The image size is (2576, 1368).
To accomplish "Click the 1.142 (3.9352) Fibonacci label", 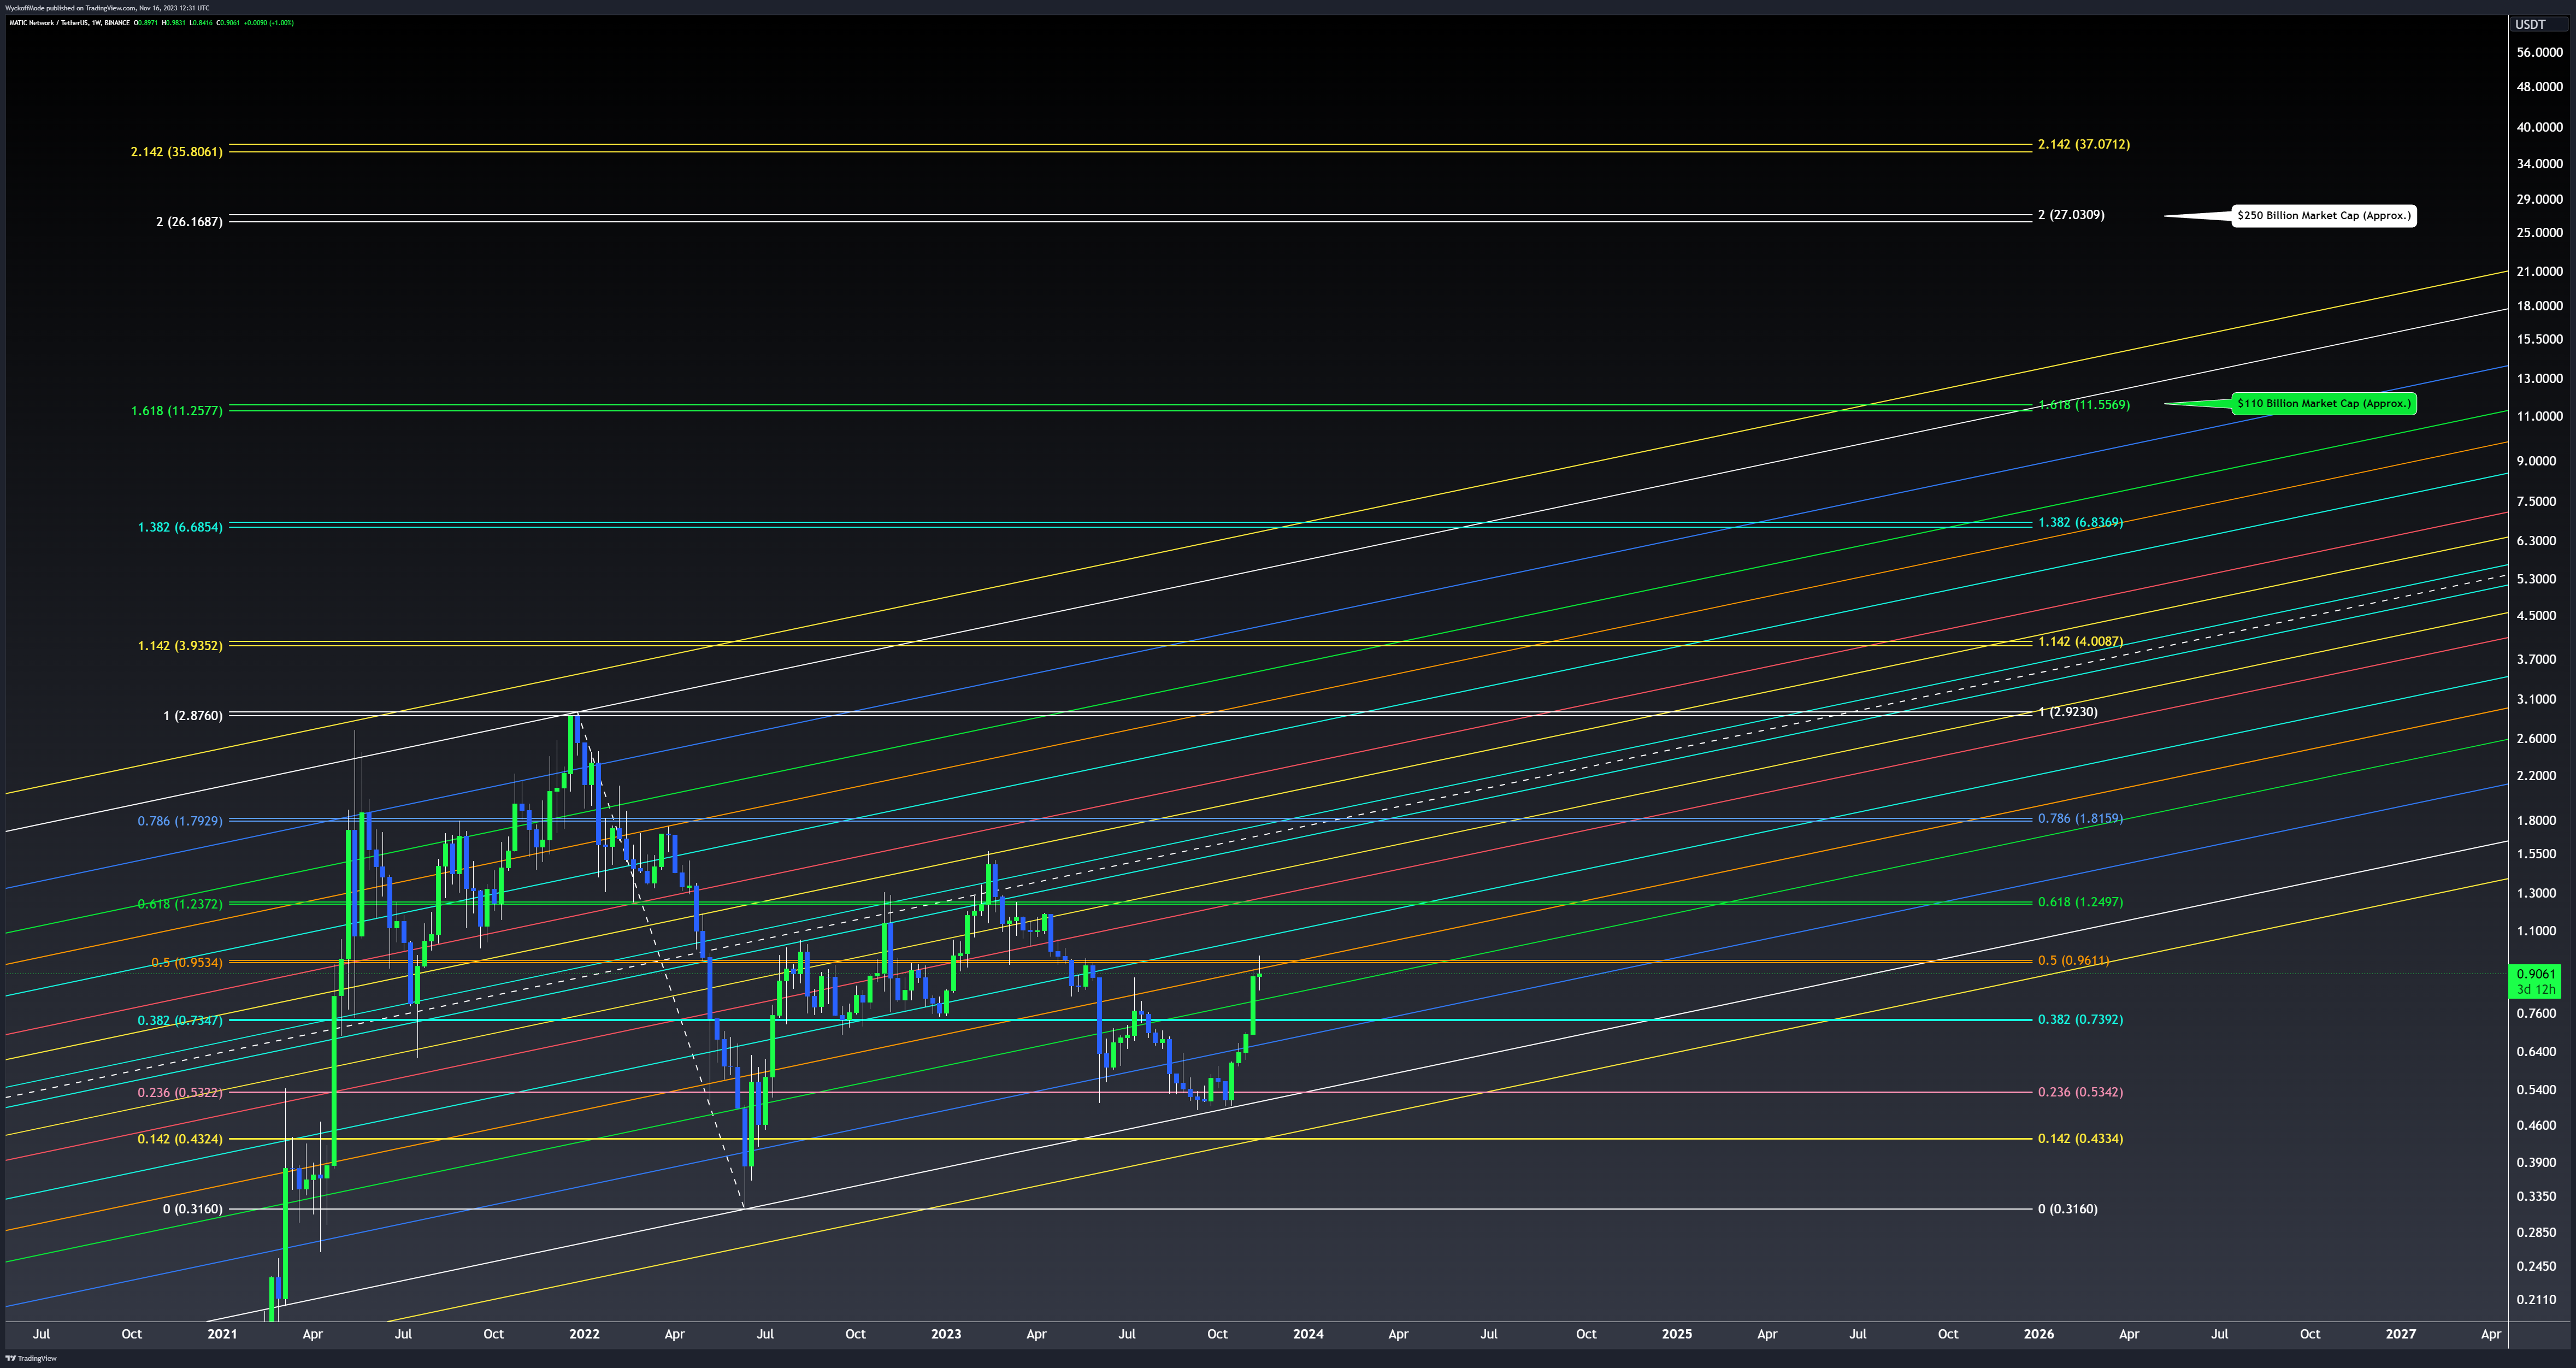I will pyautogui.click(x=180, y=645).
